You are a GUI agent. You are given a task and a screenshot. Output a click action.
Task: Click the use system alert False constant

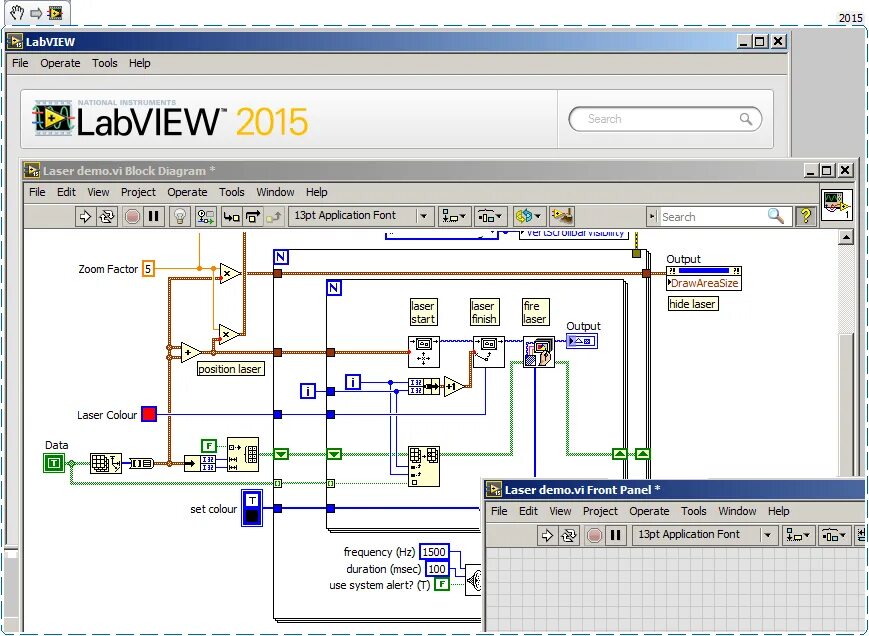443,586
